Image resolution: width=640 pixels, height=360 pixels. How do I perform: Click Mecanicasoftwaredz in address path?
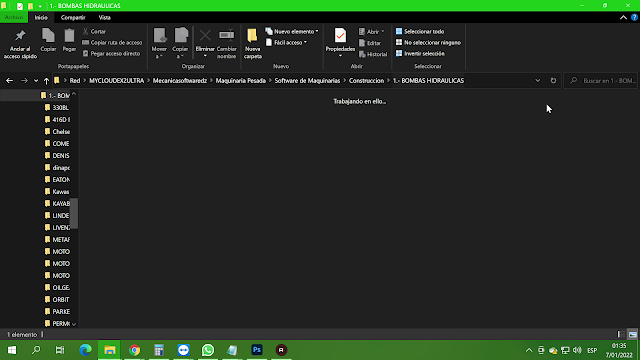tap(180, 81)
